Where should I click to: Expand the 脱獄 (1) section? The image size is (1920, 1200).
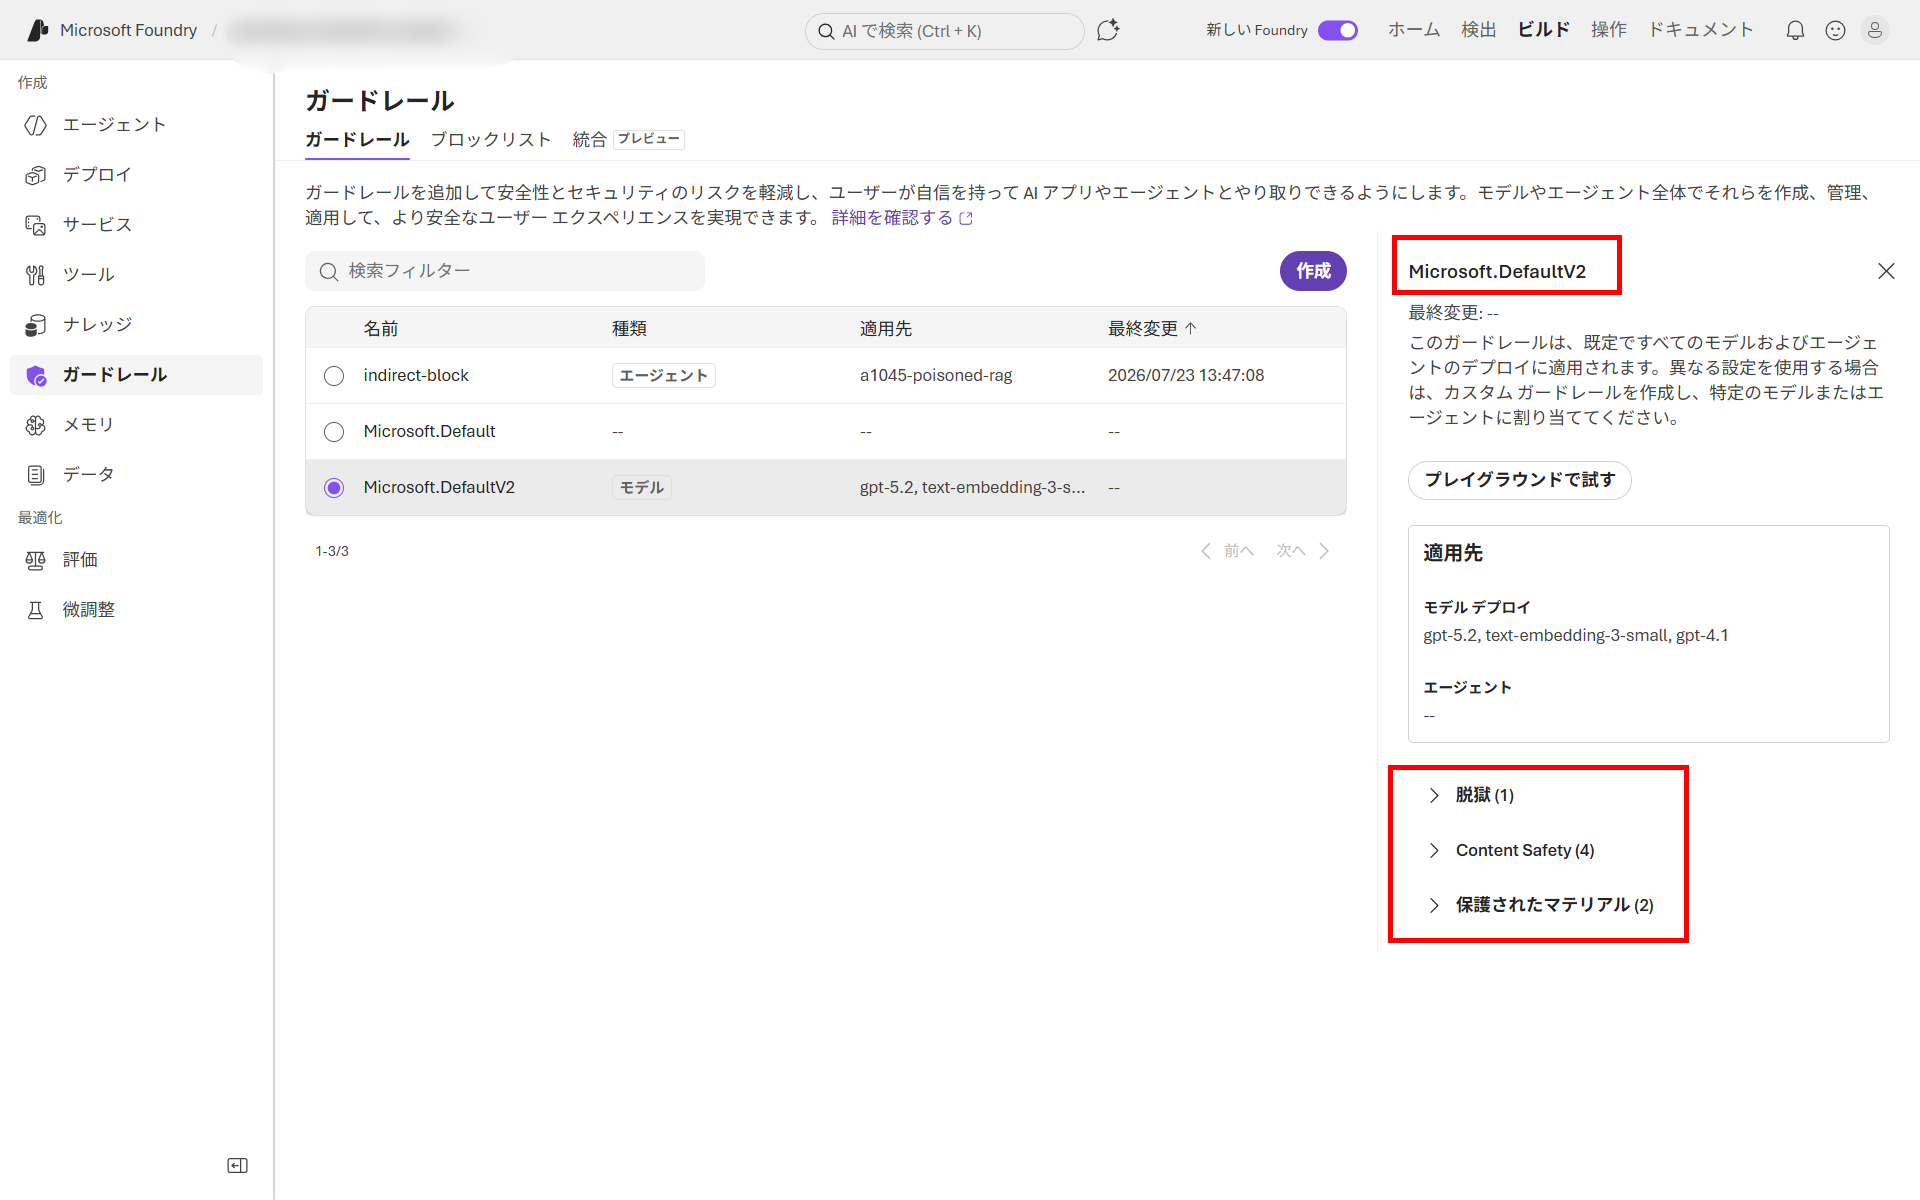(1434, 795)
